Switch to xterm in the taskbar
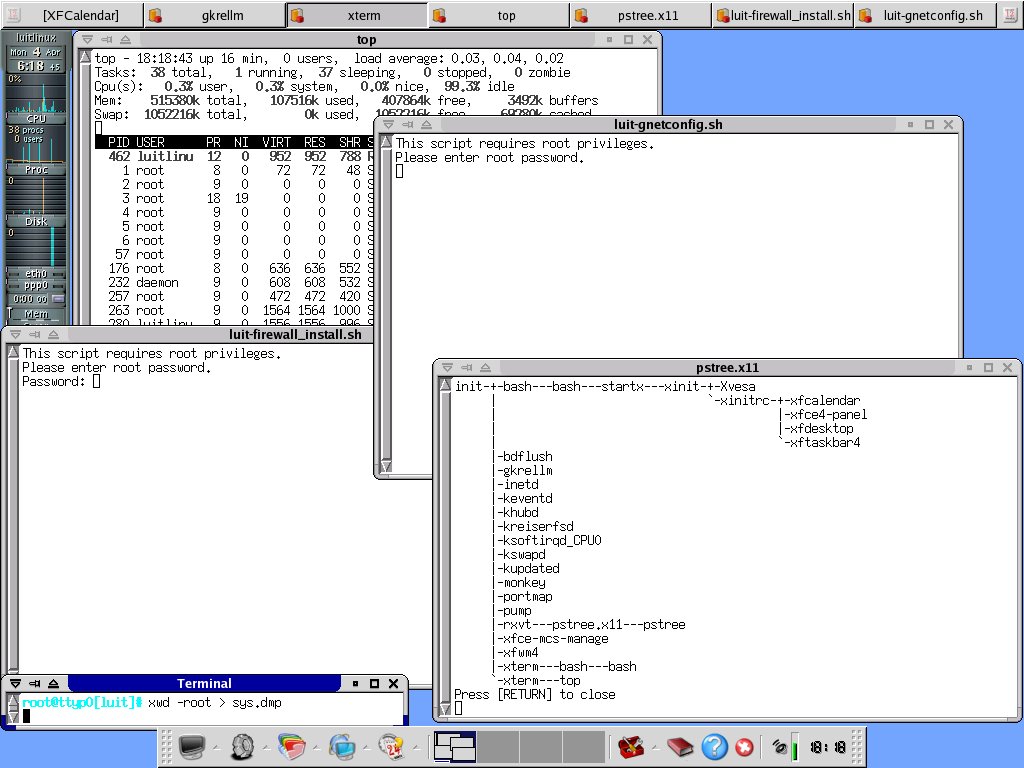Screen dimensions: 1024x768 357,15
